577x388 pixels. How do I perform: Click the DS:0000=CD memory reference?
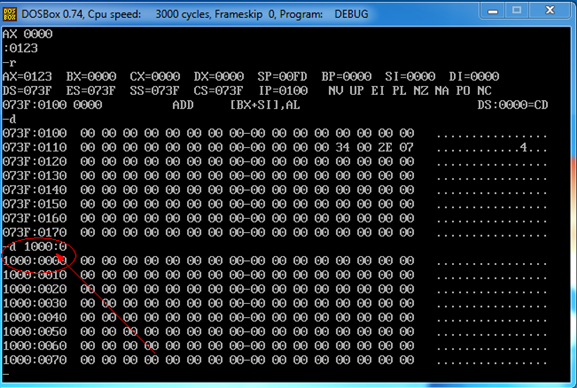coord(513,105)
